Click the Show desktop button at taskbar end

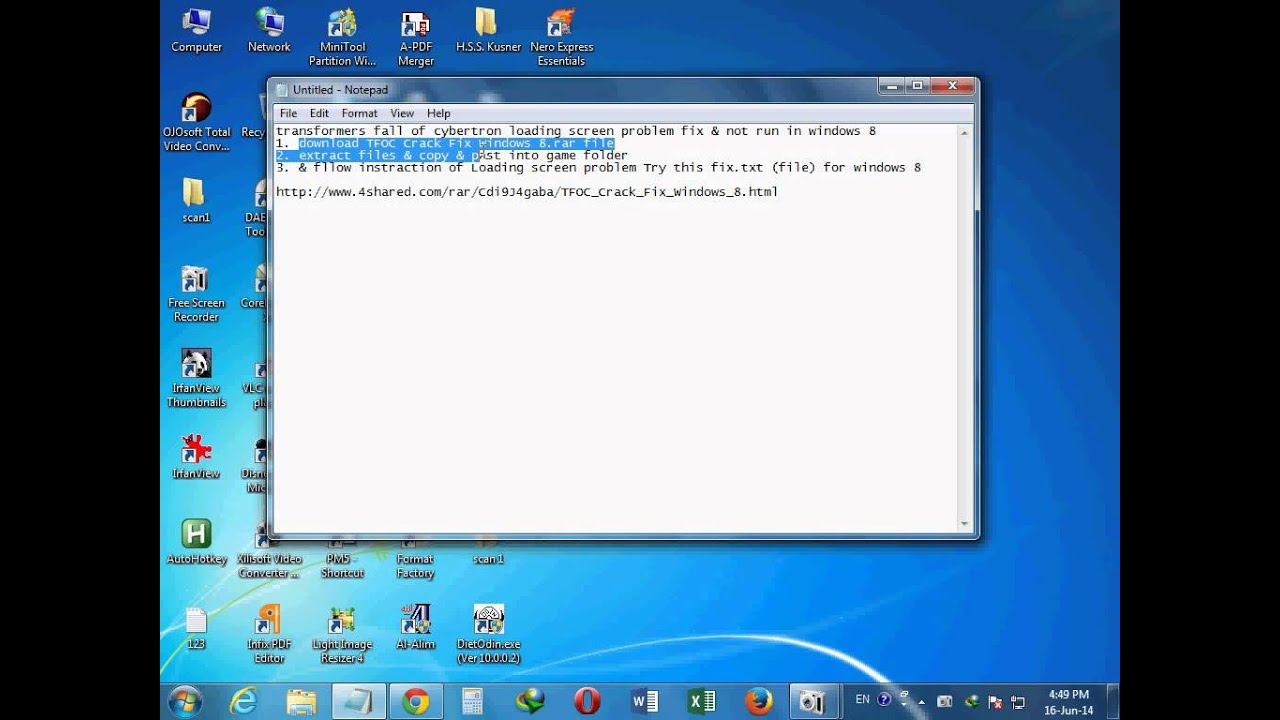pyautogui.click(x=1113, y=702)
